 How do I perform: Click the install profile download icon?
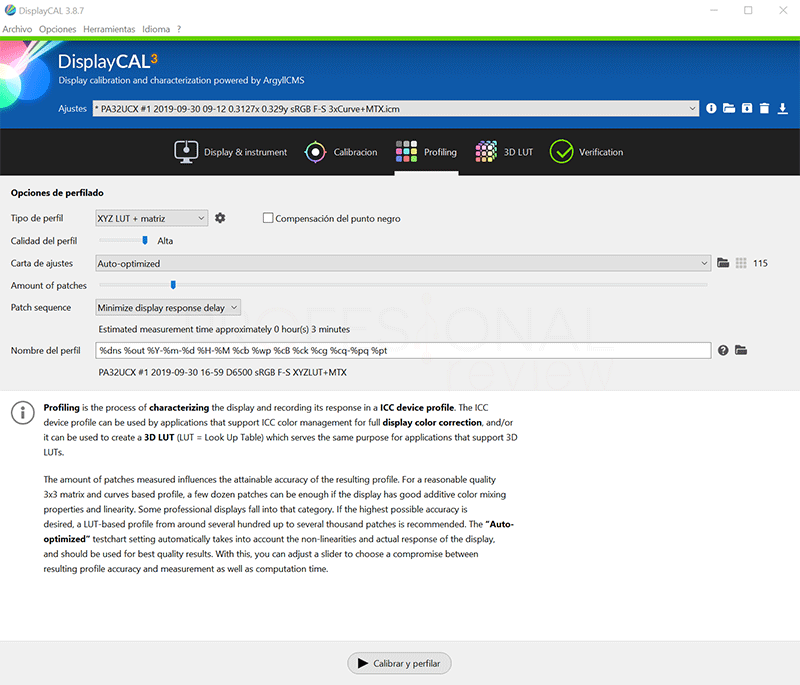(783, 108)
